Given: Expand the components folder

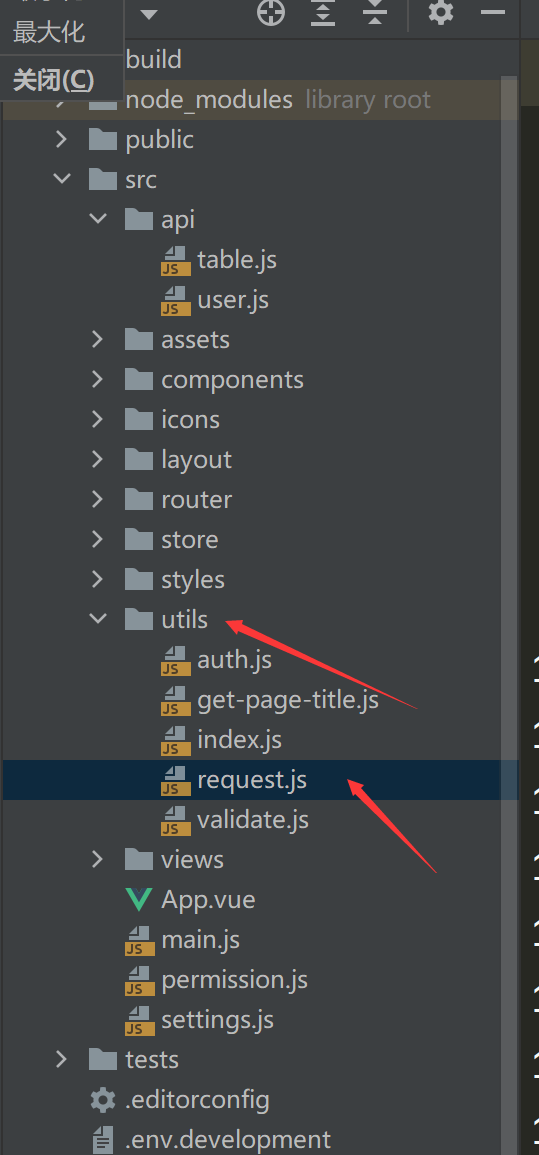Looking at the screenshot, I should [98, 379].
